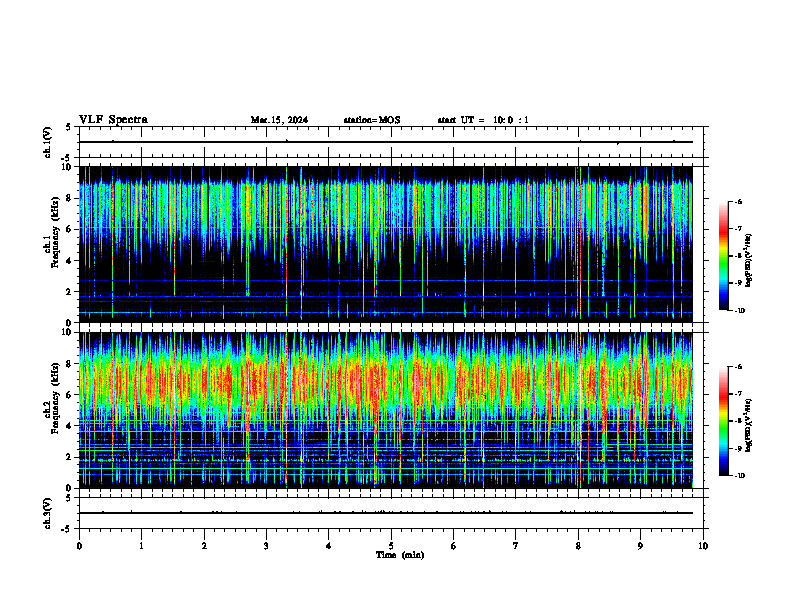
Task: Select the date text "Mar.15, 2024"
Action: pyautogui.click(x=279, y=120)
